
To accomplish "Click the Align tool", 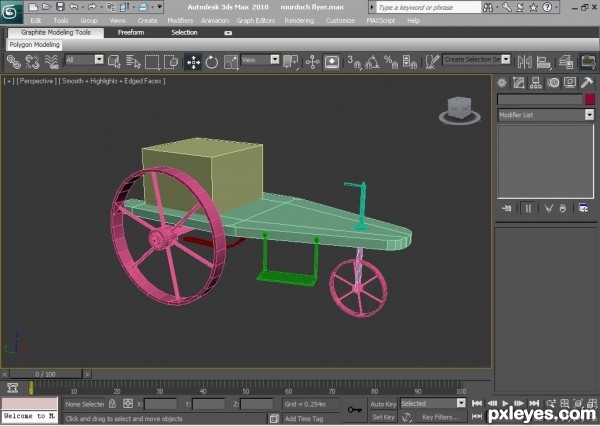I will pos(543,62).
